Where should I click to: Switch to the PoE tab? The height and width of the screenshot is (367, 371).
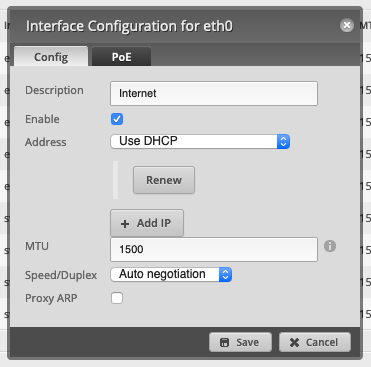[121, 57]
